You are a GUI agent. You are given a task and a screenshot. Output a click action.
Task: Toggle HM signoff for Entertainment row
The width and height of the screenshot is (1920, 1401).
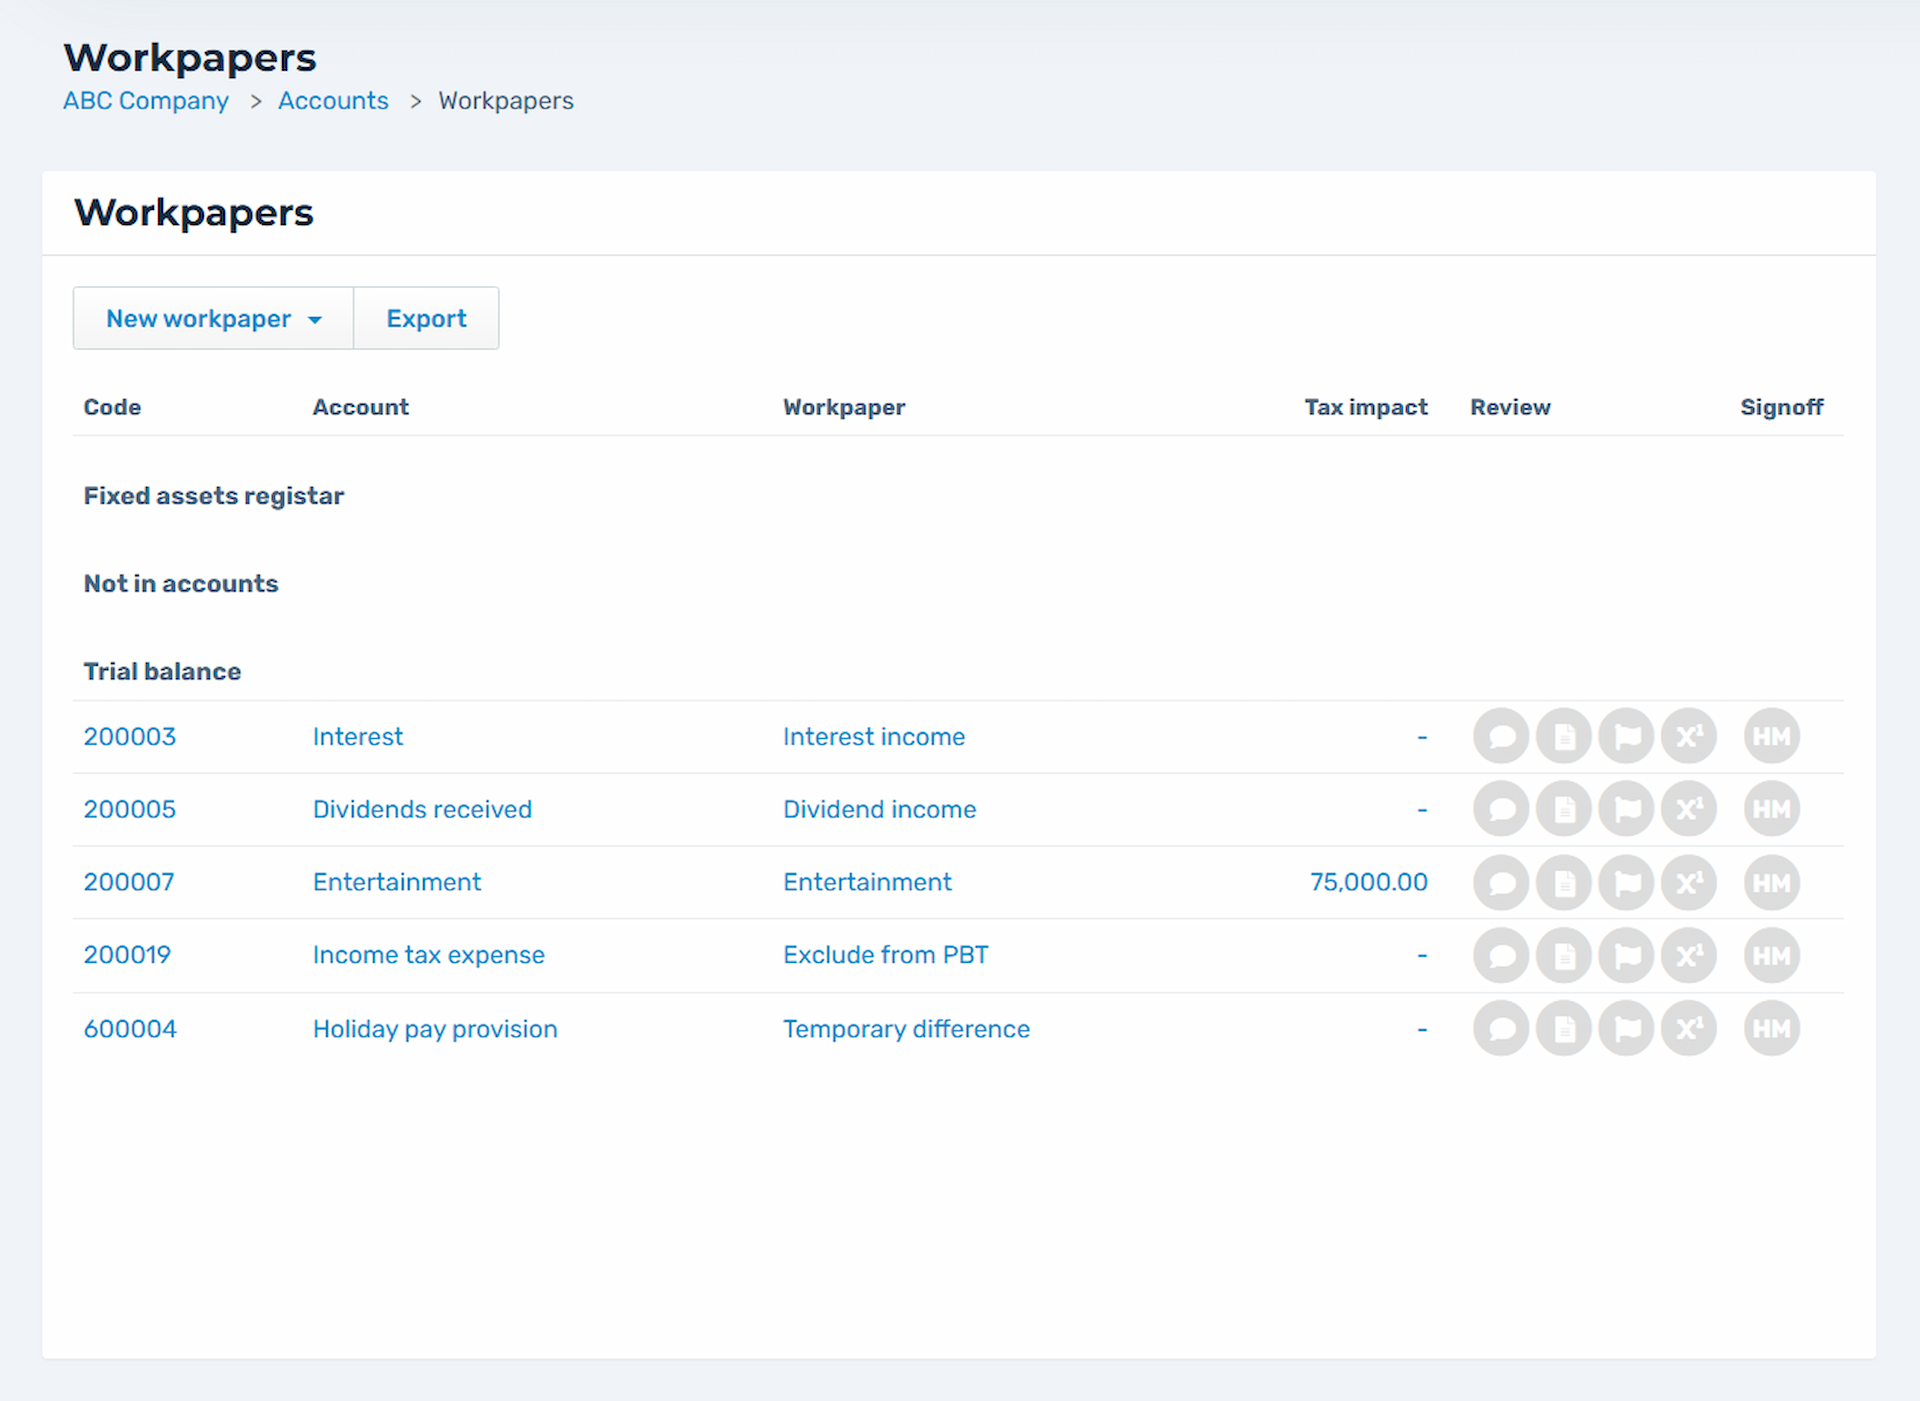[x=1771, y=883]
